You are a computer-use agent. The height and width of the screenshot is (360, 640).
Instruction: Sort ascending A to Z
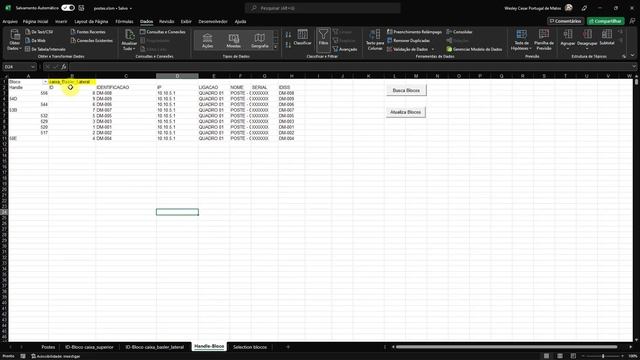288,35
